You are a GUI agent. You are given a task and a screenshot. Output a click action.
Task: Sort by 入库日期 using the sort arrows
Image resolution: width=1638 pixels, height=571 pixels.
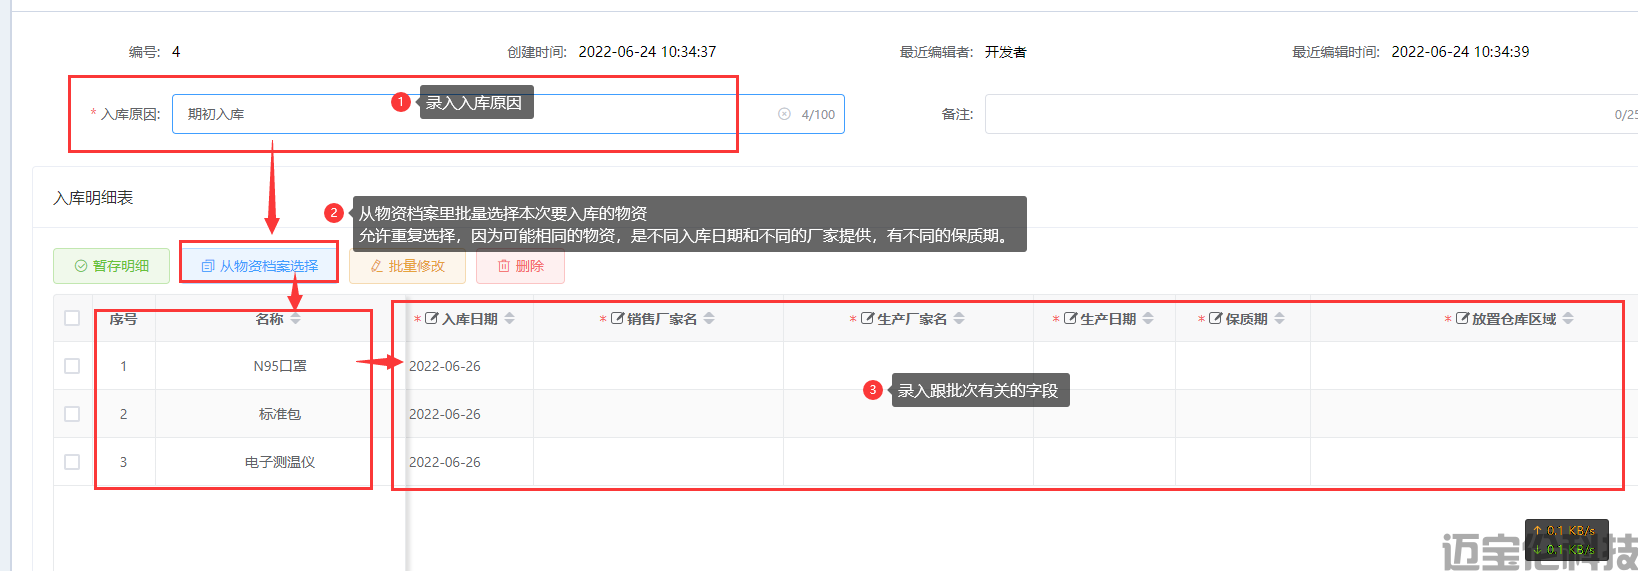click(510, 318)
